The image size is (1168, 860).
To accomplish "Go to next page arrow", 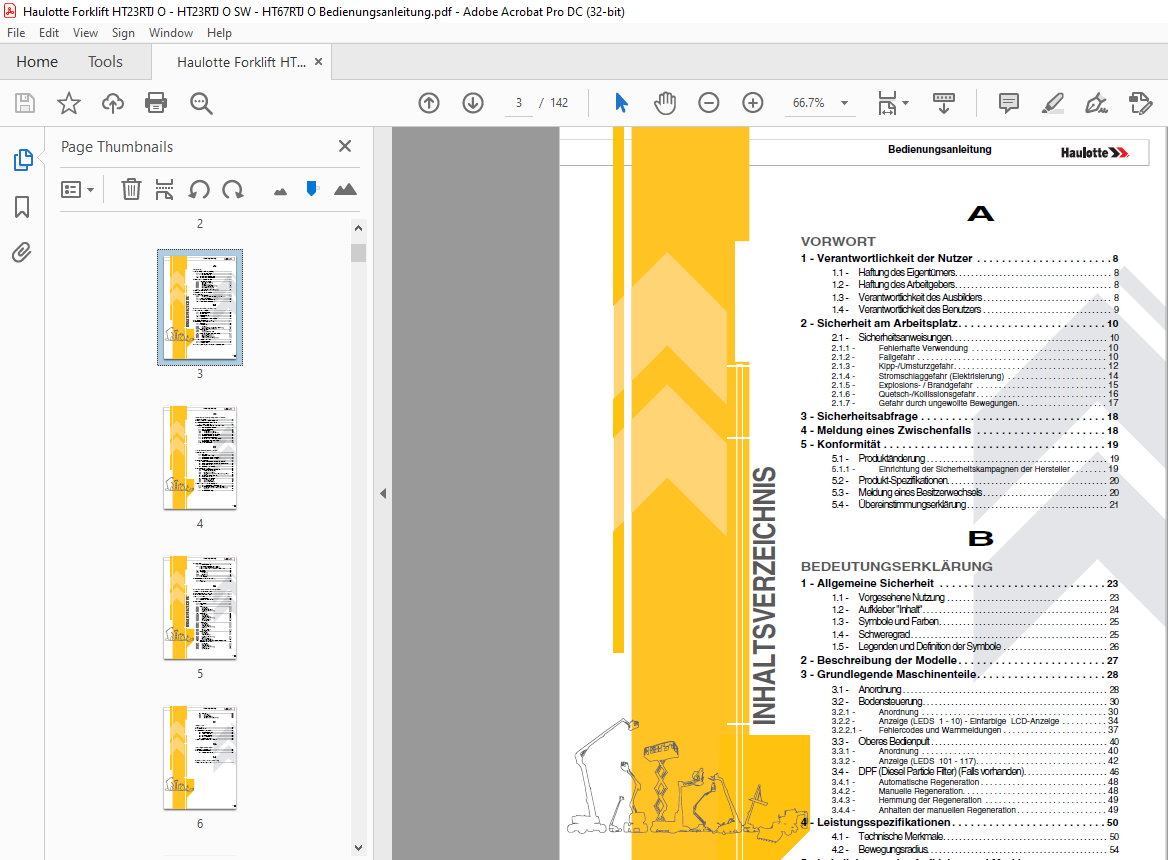I will [473, 103].
